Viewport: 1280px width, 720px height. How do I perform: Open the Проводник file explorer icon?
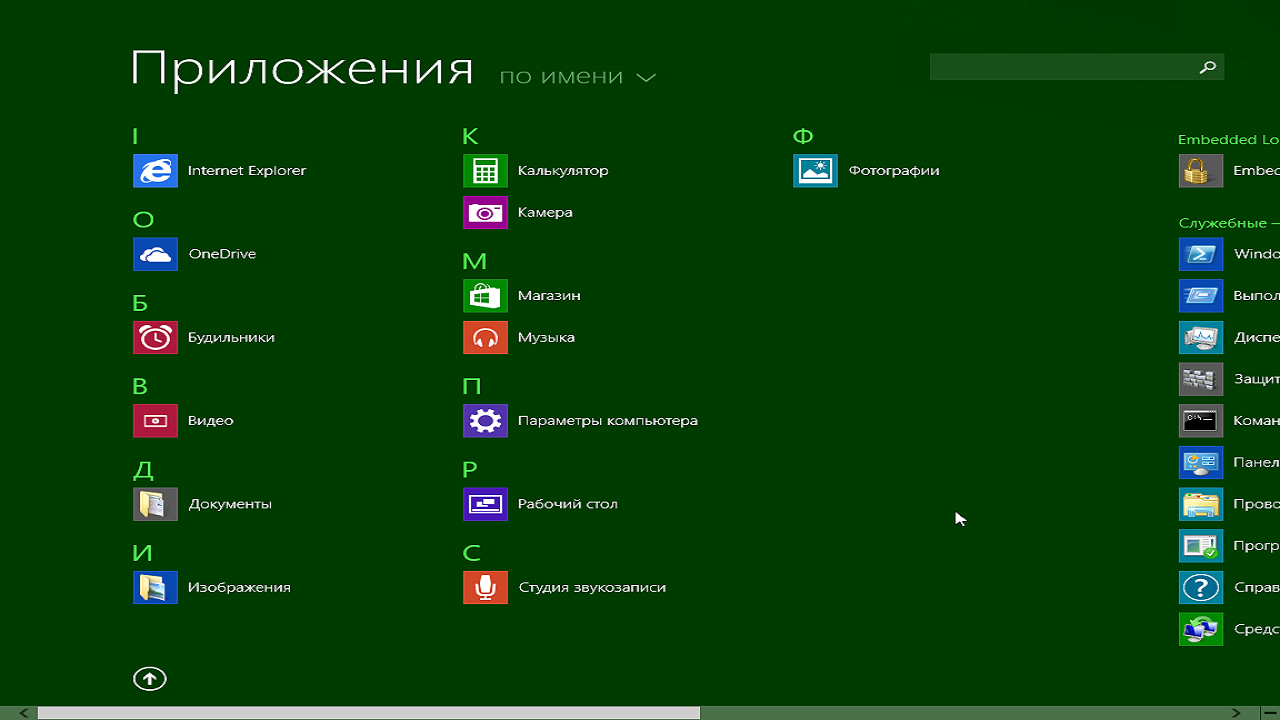click(x=1201, y=504)
